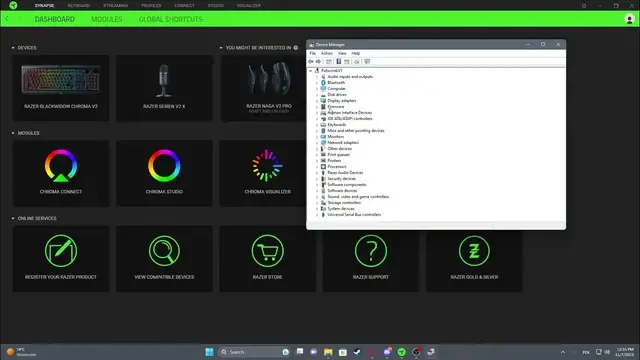Open the Razer Seiren V2 X microphone card
This screenshot has height=360, width=640.
[164, 88]
